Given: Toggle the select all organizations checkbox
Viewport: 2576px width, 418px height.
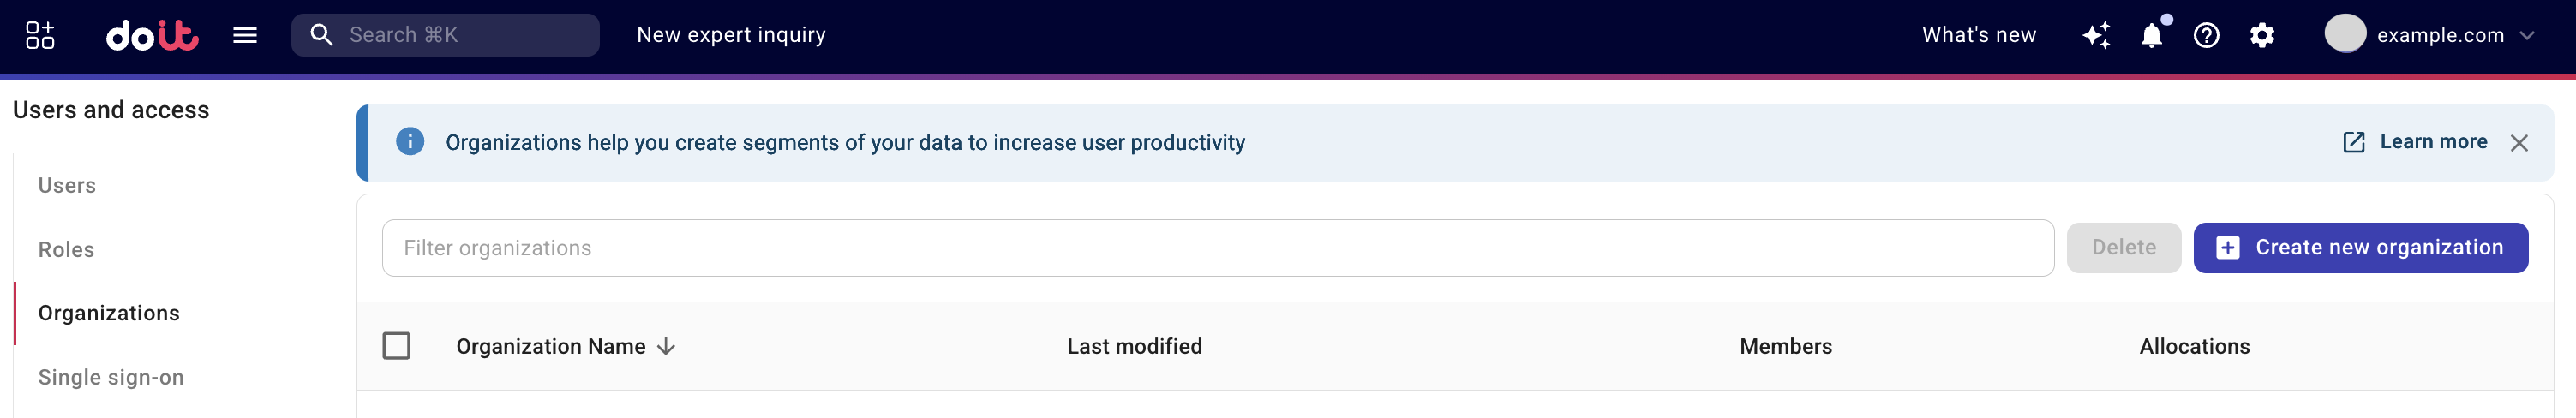Looking at the screenshot, I should point(396,346).
